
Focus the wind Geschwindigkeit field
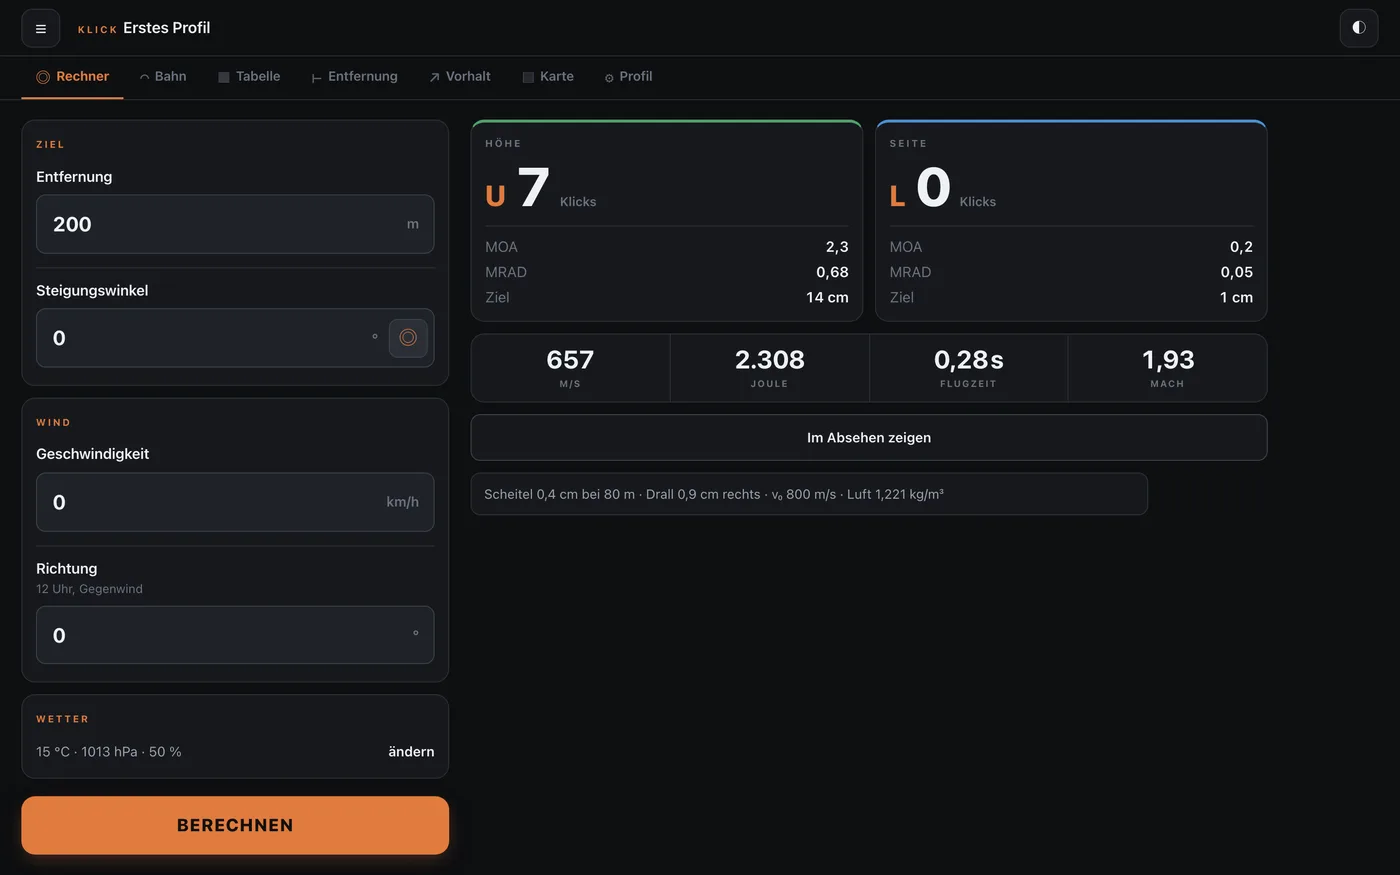tap(235, 502)
